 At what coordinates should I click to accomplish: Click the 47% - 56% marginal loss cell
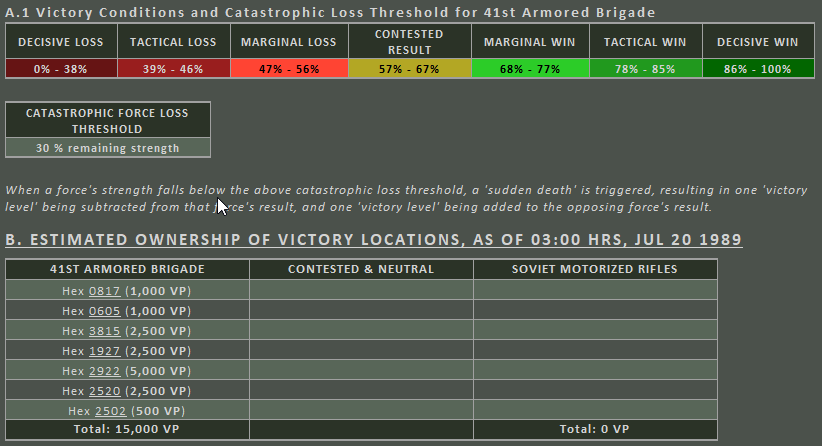click(x=289, y=69)
